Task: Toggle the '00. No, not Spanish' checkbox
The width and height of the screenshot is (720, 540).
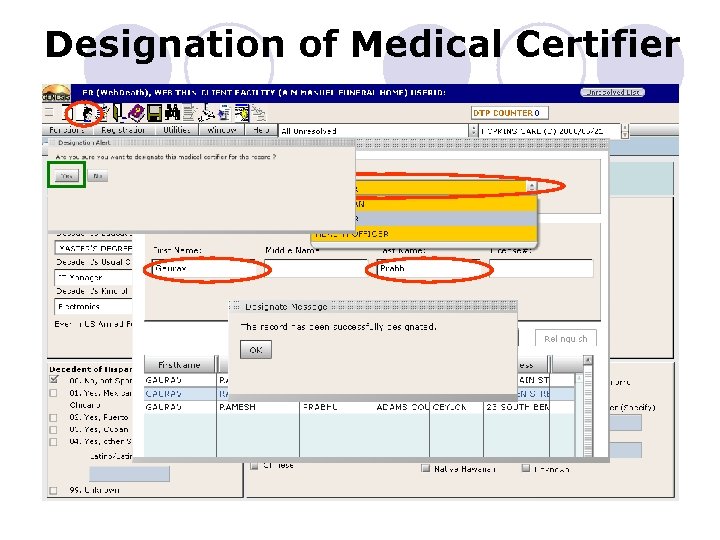Action: [54, 380]
